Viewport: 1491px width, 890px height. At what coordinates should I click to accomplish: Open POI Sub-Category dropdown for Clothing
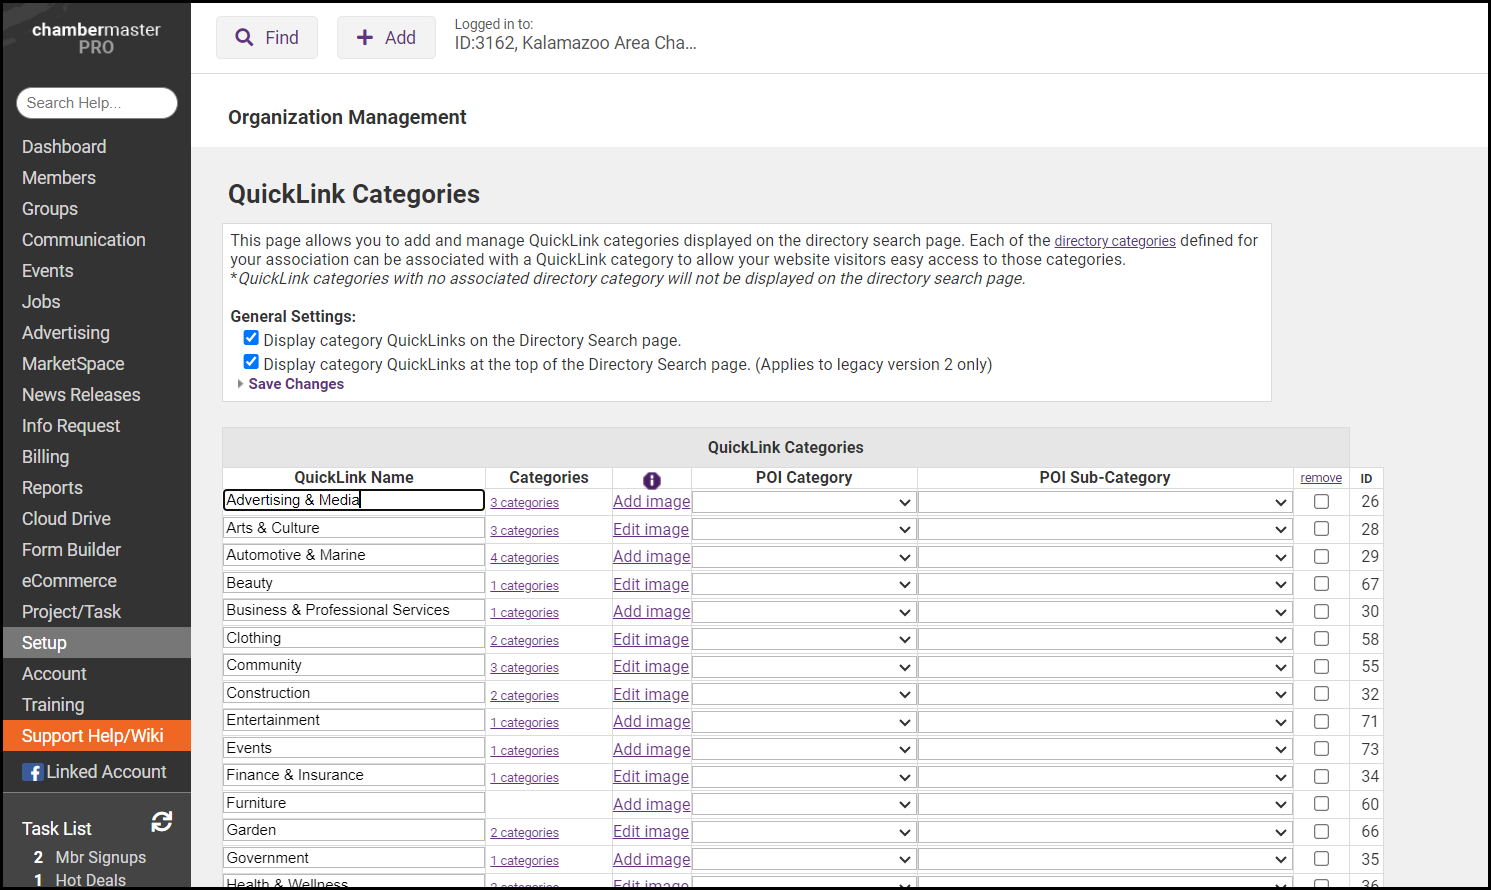click(x=1105, y=640)
